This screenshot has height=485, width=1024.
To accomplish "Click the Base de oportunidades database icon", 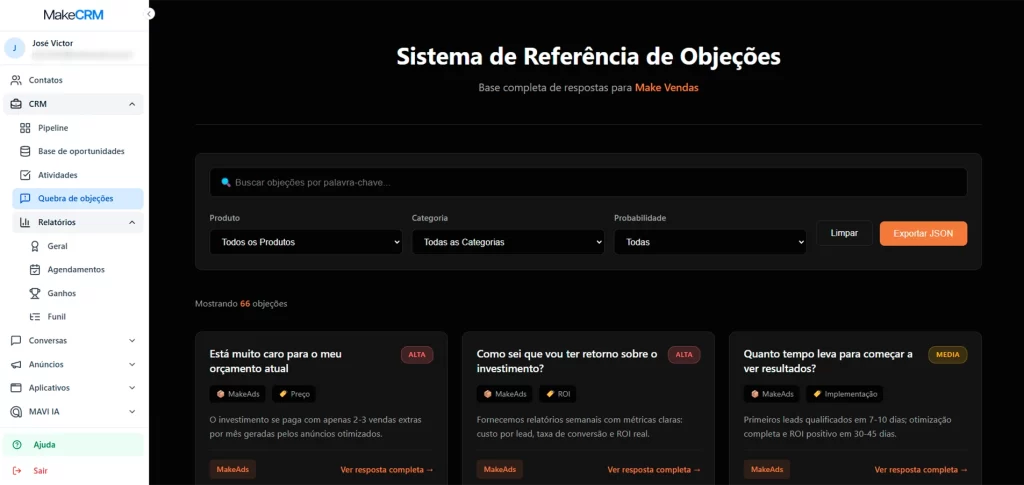I will click(x=26, y=151).
